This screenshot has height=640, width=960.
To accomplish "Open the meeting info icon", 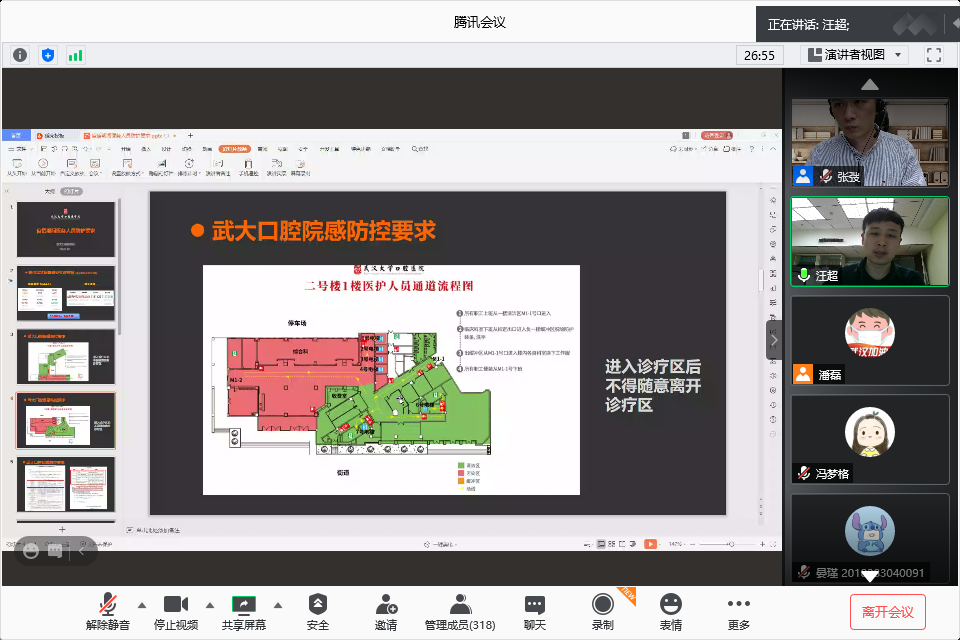I will click(20, 55).
